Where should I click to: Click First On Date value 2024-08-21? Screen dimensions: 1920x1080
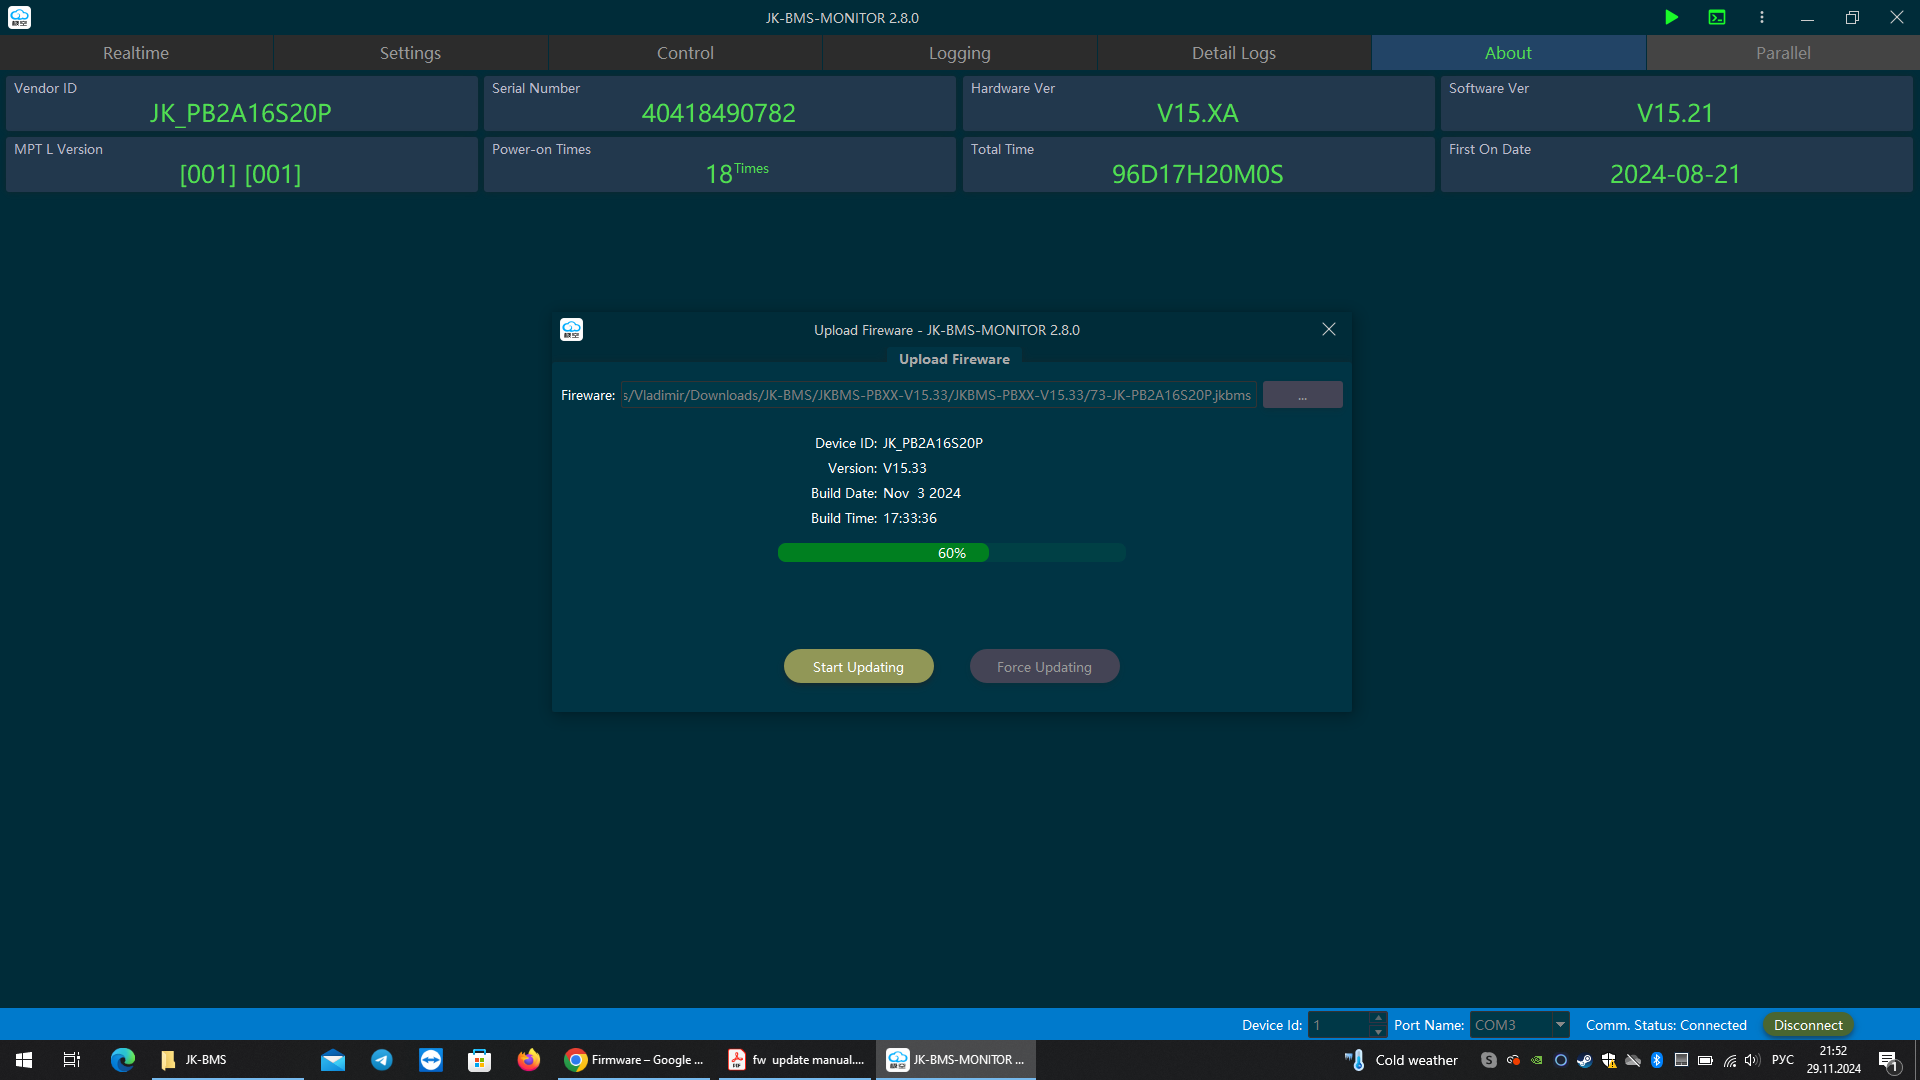click(1675, 174)
